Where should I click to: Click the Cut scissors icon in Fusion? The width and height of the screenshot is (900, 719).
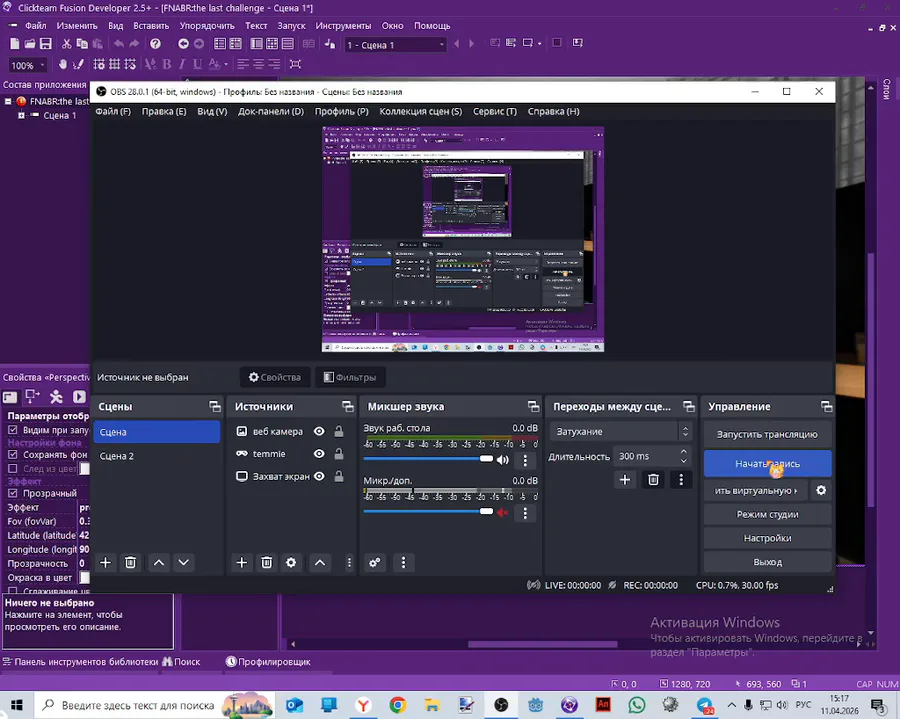pyautogui.click(x=67, y=44)
